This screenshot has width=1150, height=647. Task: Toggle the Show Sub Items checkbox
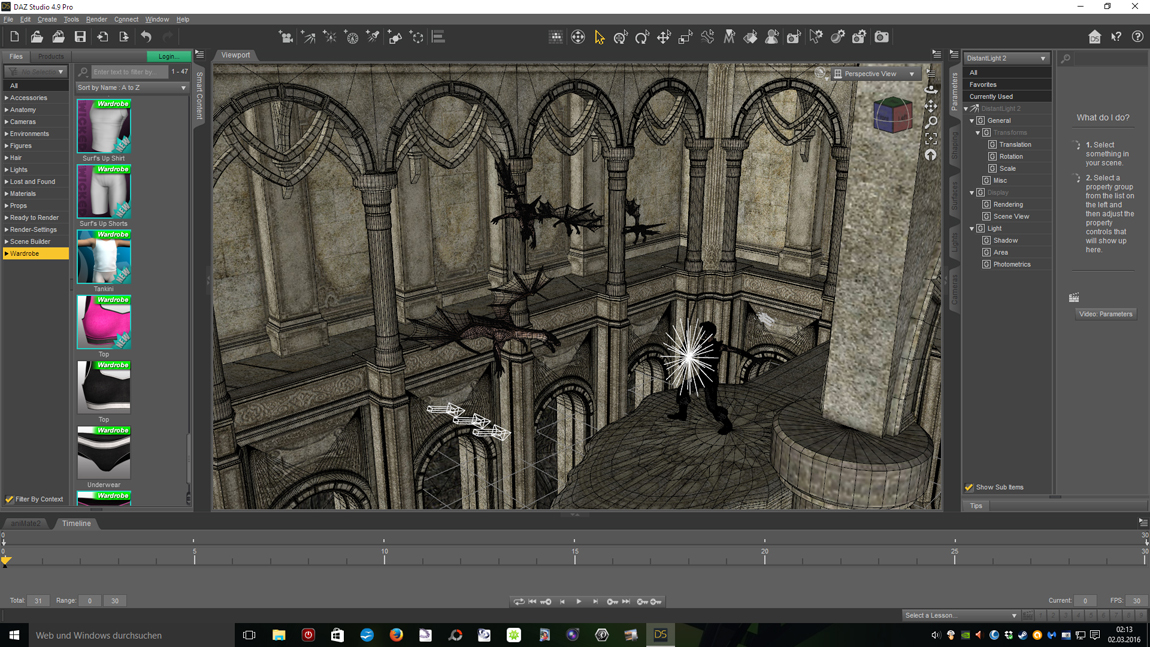click(969, 487)
